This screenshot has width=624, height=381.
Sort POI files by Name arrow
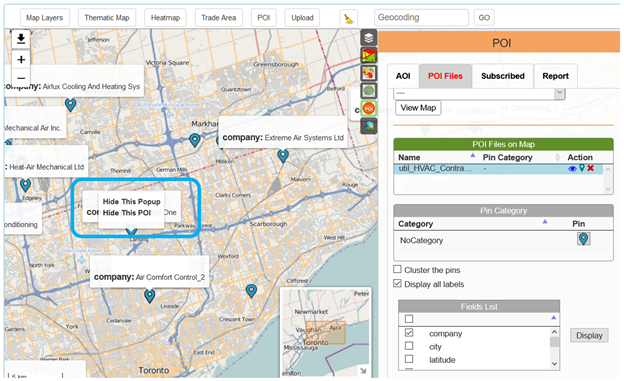click(x=473, y=156)
